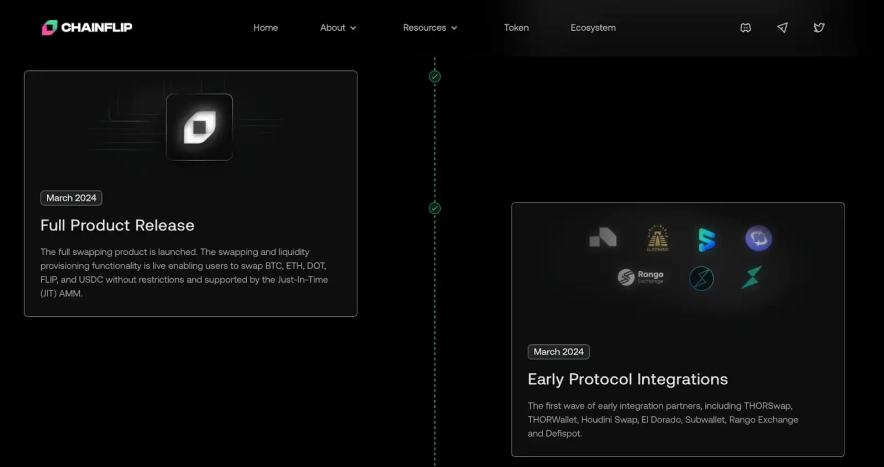Click the El Dorado pyramid logo
The image size is (884, 467).
(x=657, y=238)
